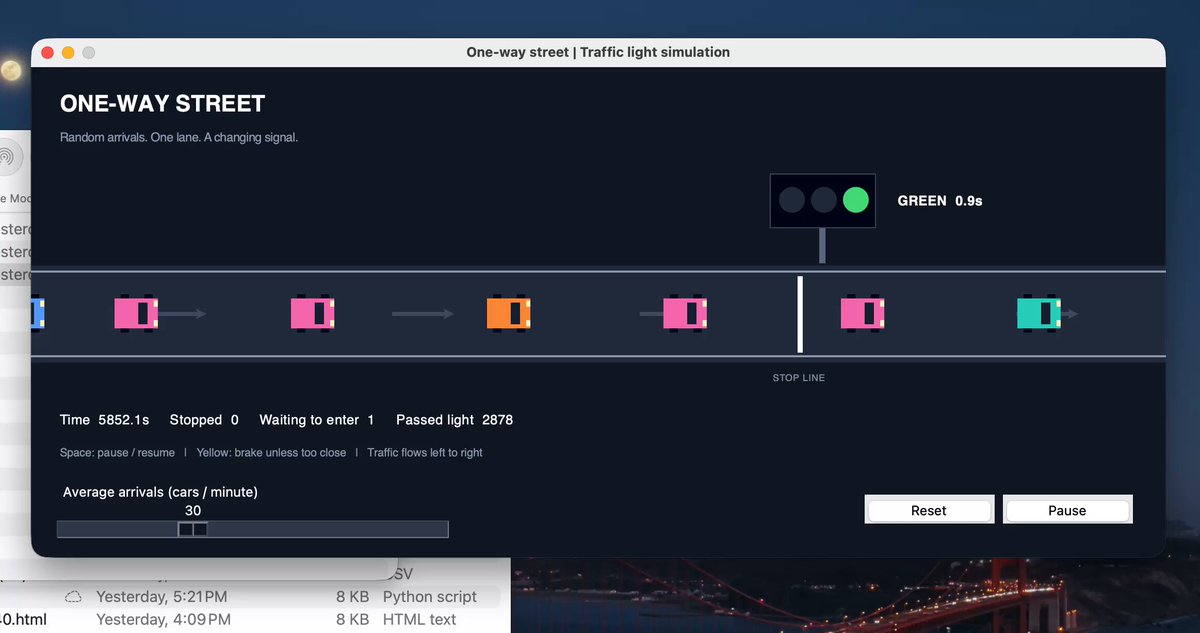The height and width of the screenshot is (633, 1200).
Task: Click the middle unlit lamp of traffic light
Action: 824,200
